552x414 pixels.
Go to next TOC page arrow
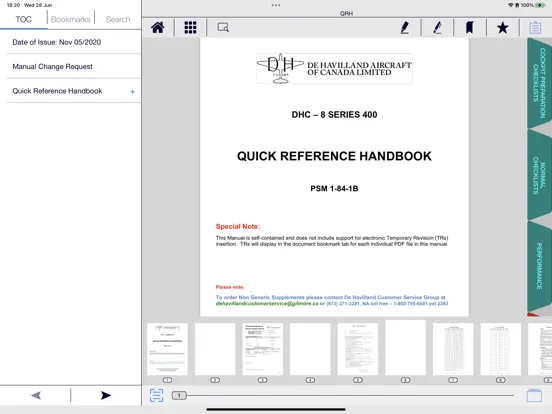click(x=106, y=395)
